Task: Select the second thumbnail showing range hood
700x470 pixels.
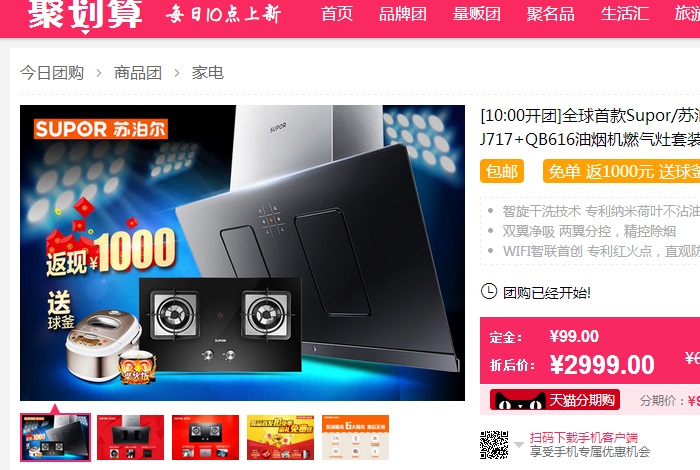Action: coord(130,437)
